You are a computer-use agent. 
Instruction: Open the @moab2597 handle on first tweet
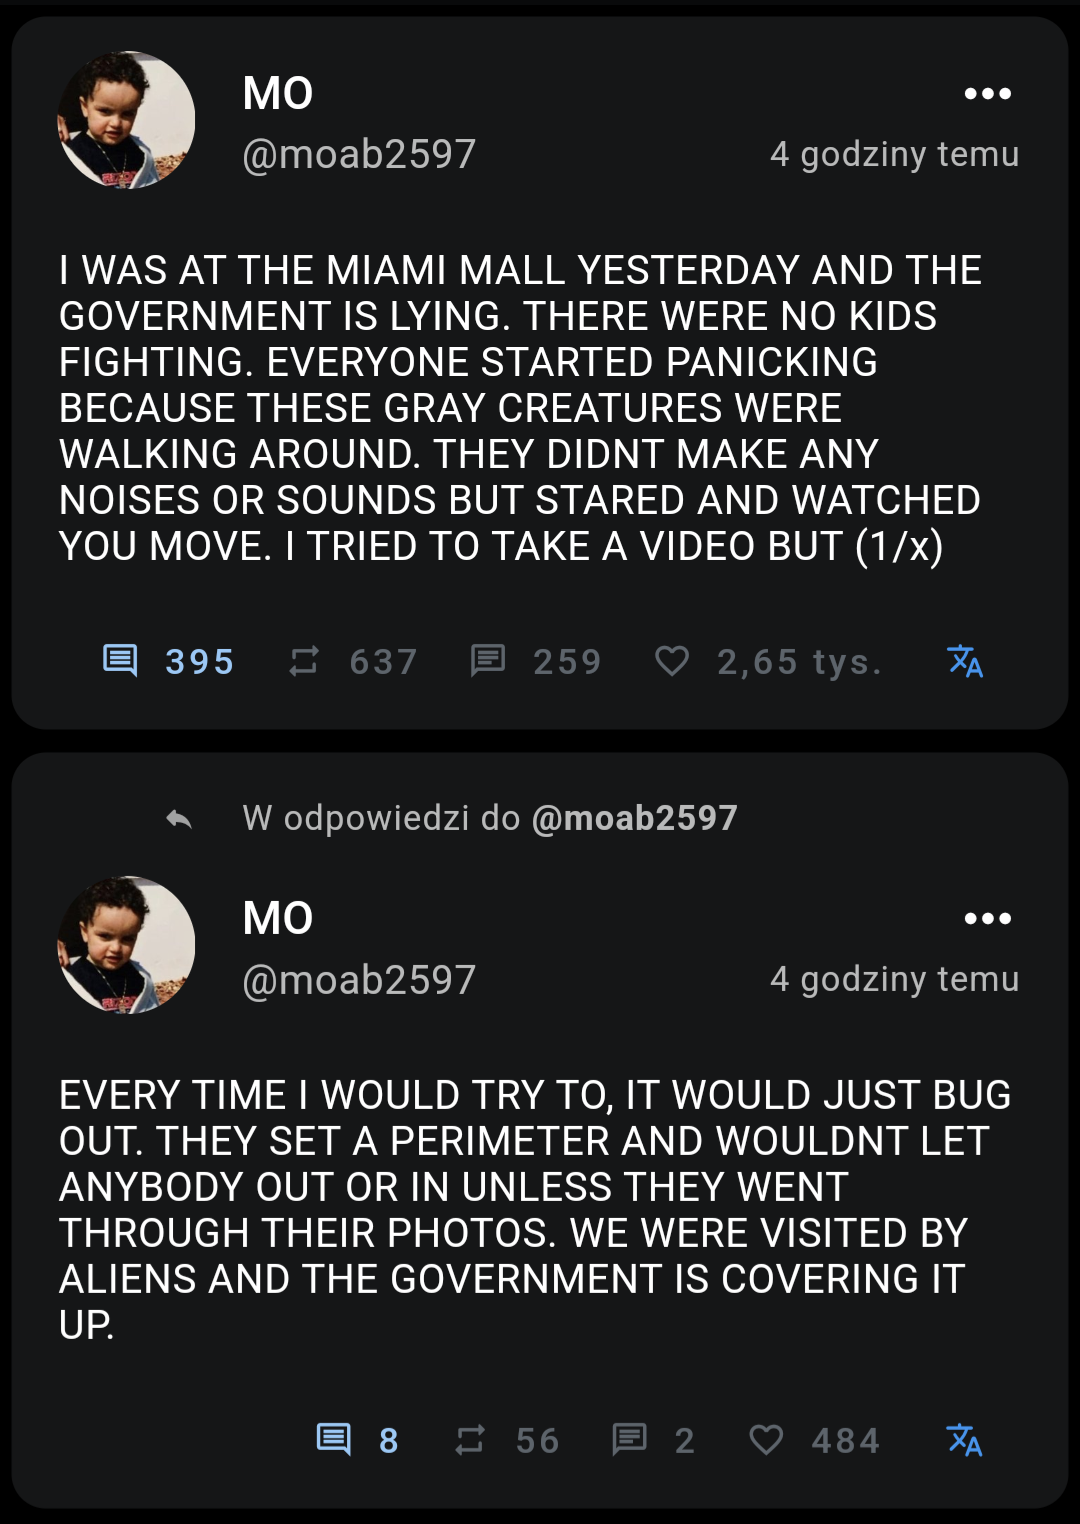pos(359,154)
